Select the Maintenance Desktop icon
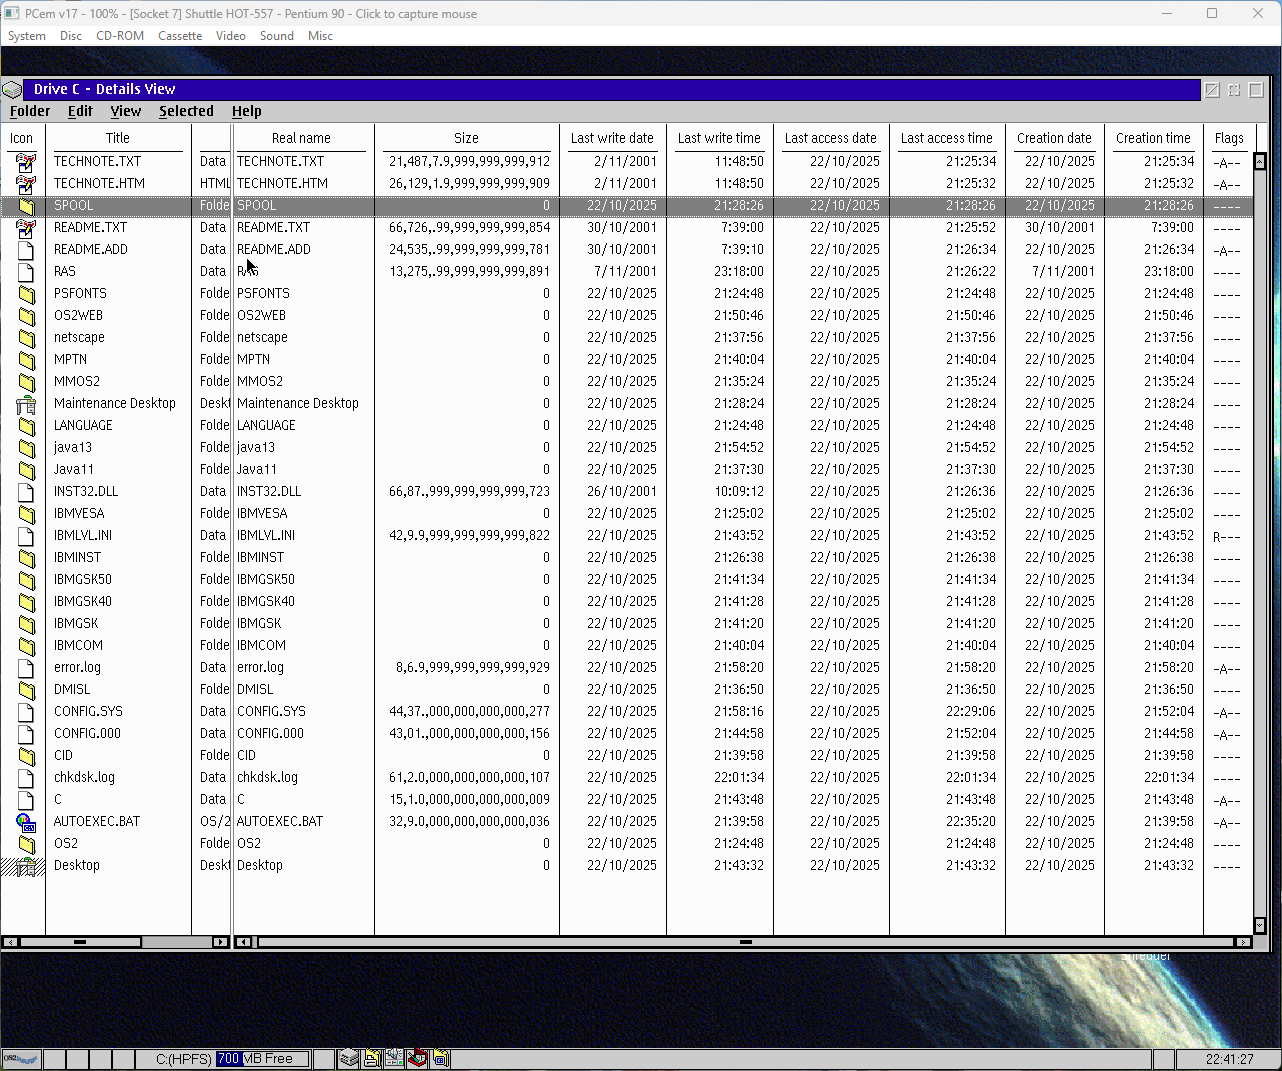The width and height of the screenshot is (1282, 1071). point(26,404)
